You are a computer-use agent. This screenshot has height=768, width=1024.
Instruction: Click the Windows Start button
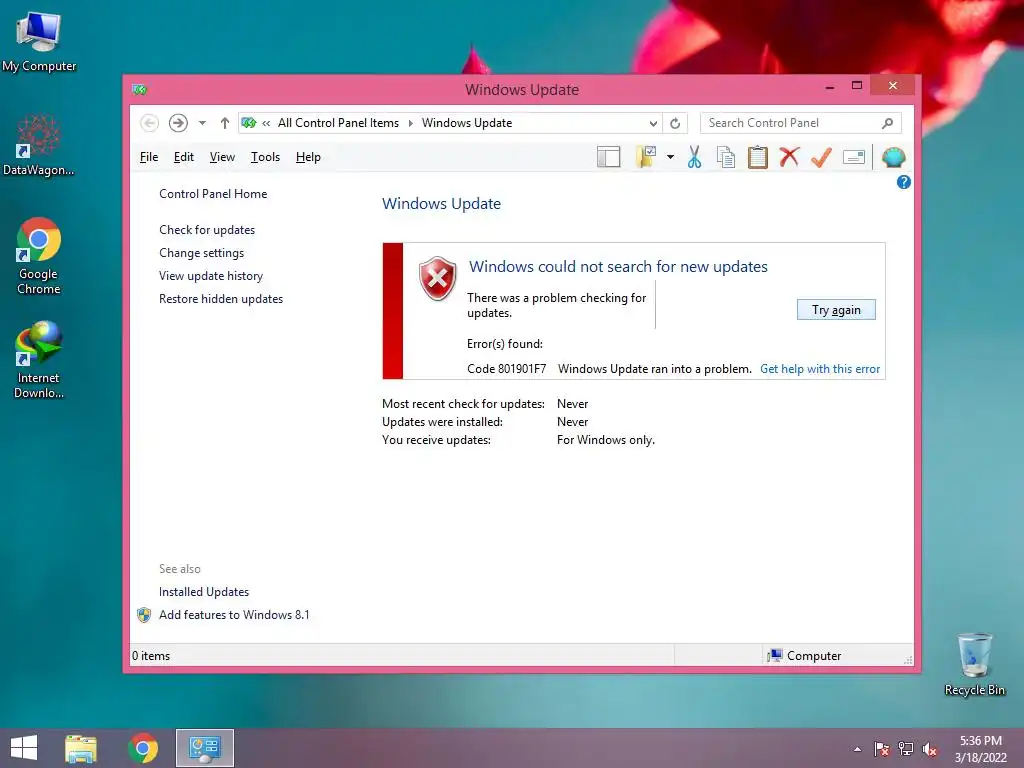[24, 748]
